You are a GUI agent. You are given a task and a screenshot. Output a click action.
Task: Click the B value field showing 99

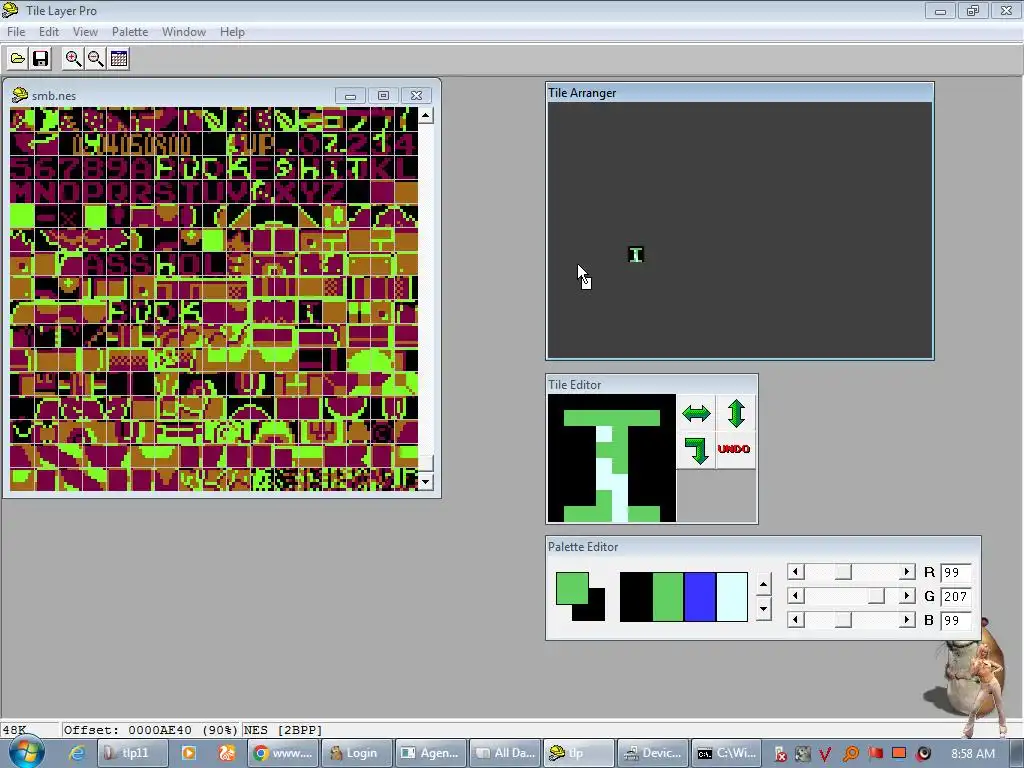click(x=955, y=620)
